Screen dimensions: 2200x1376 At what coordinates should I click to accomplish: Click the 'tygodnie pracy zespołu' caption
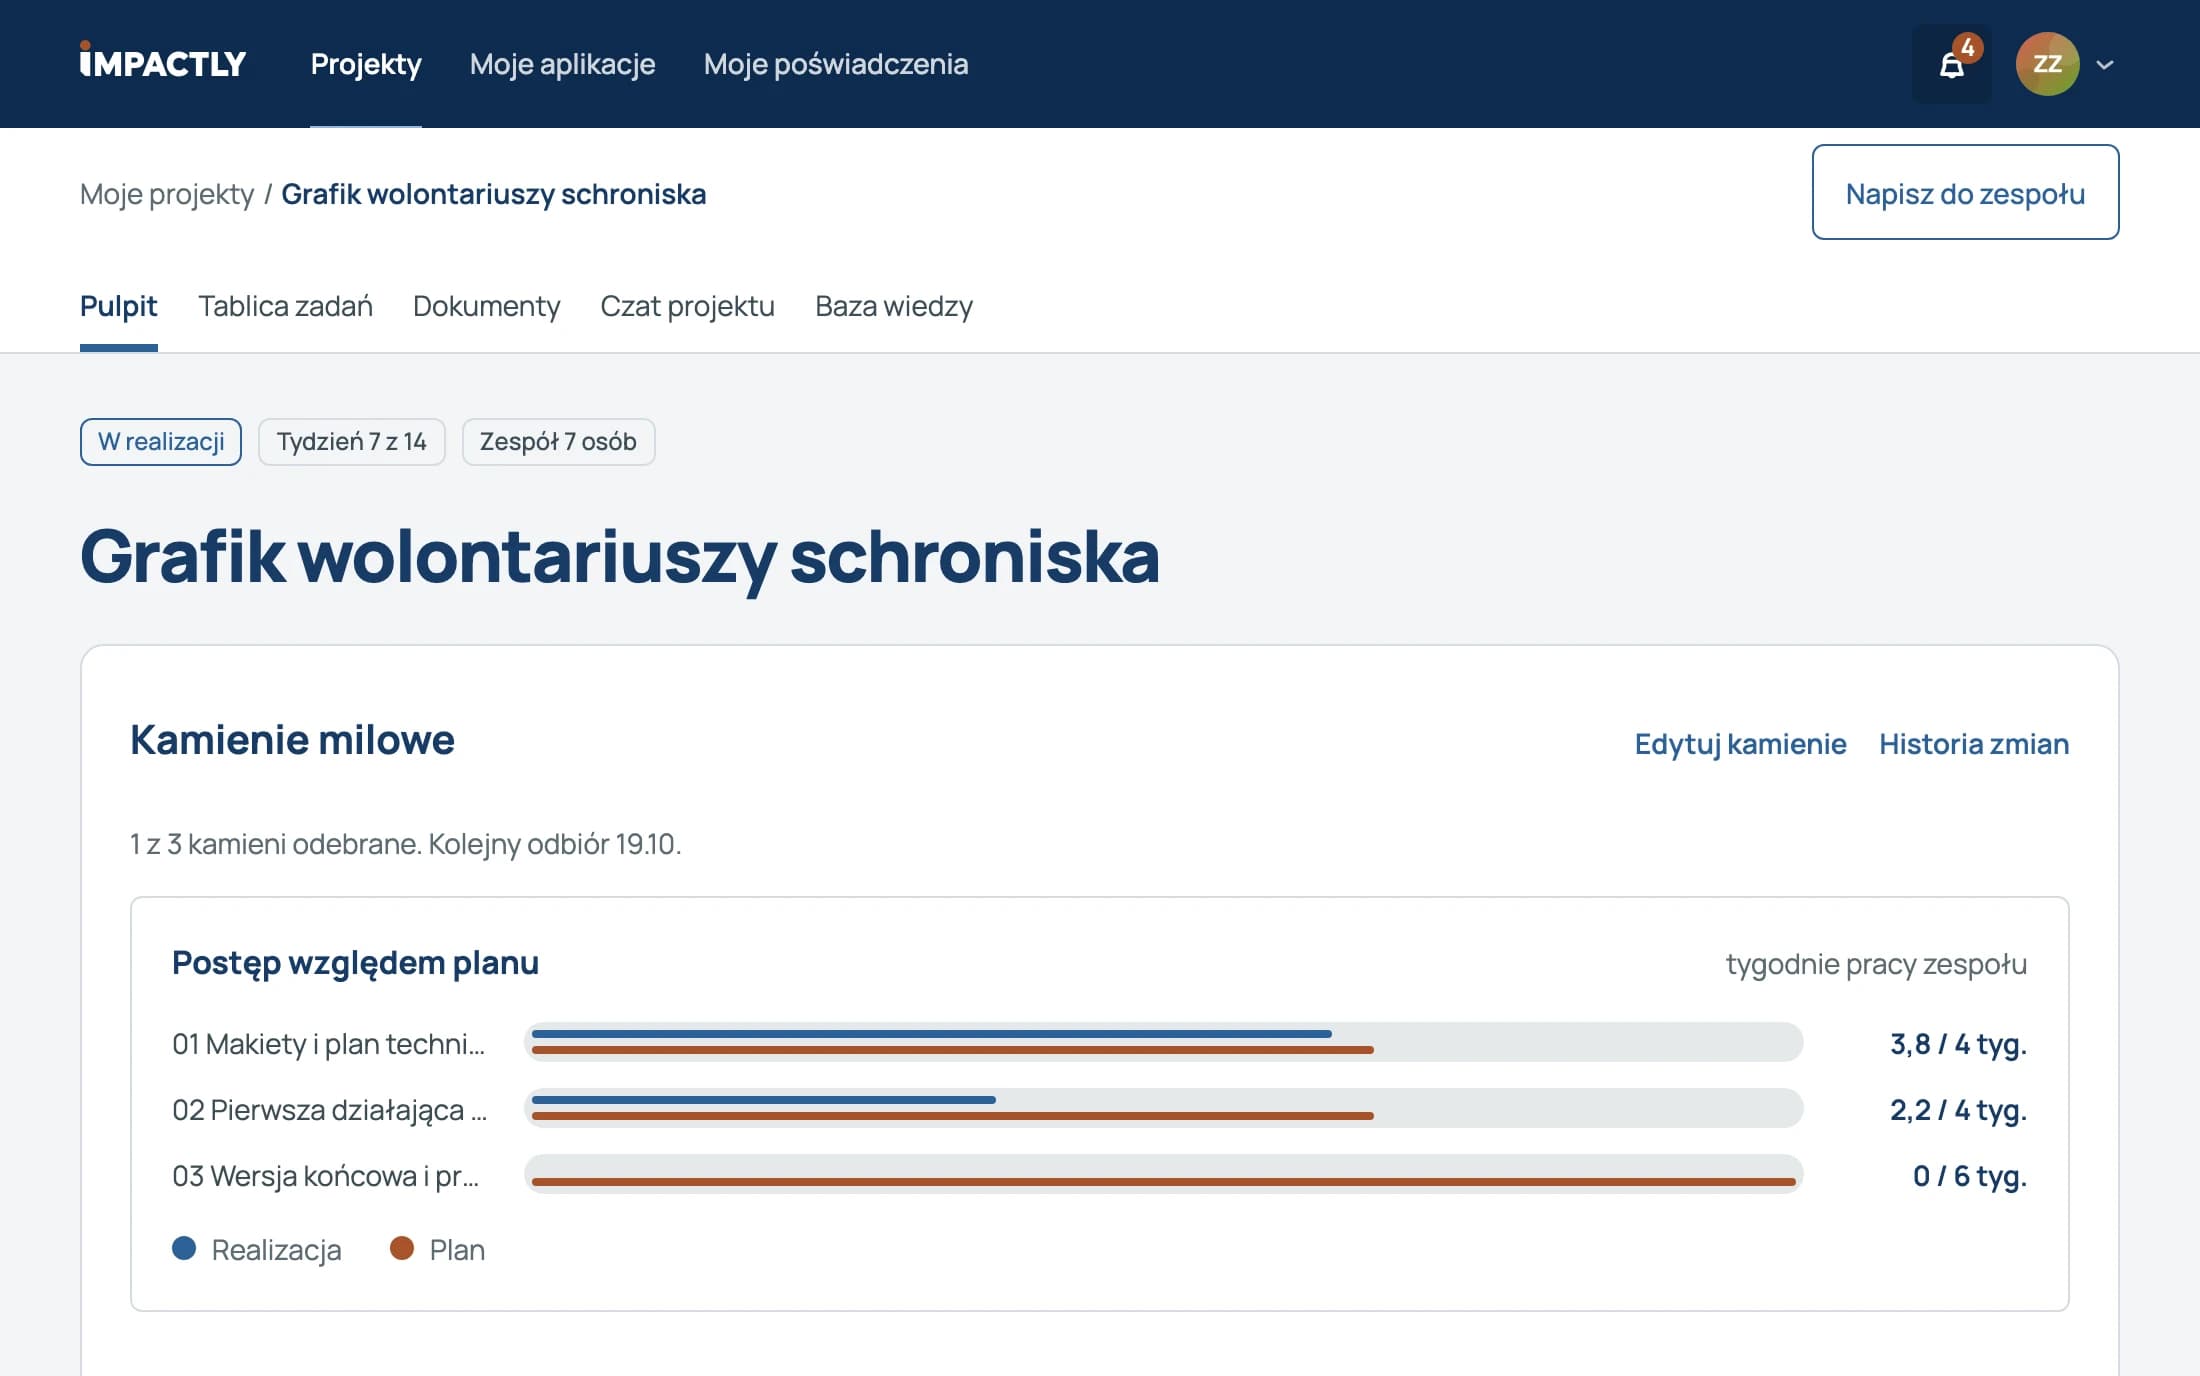(x=1876, y=964)
